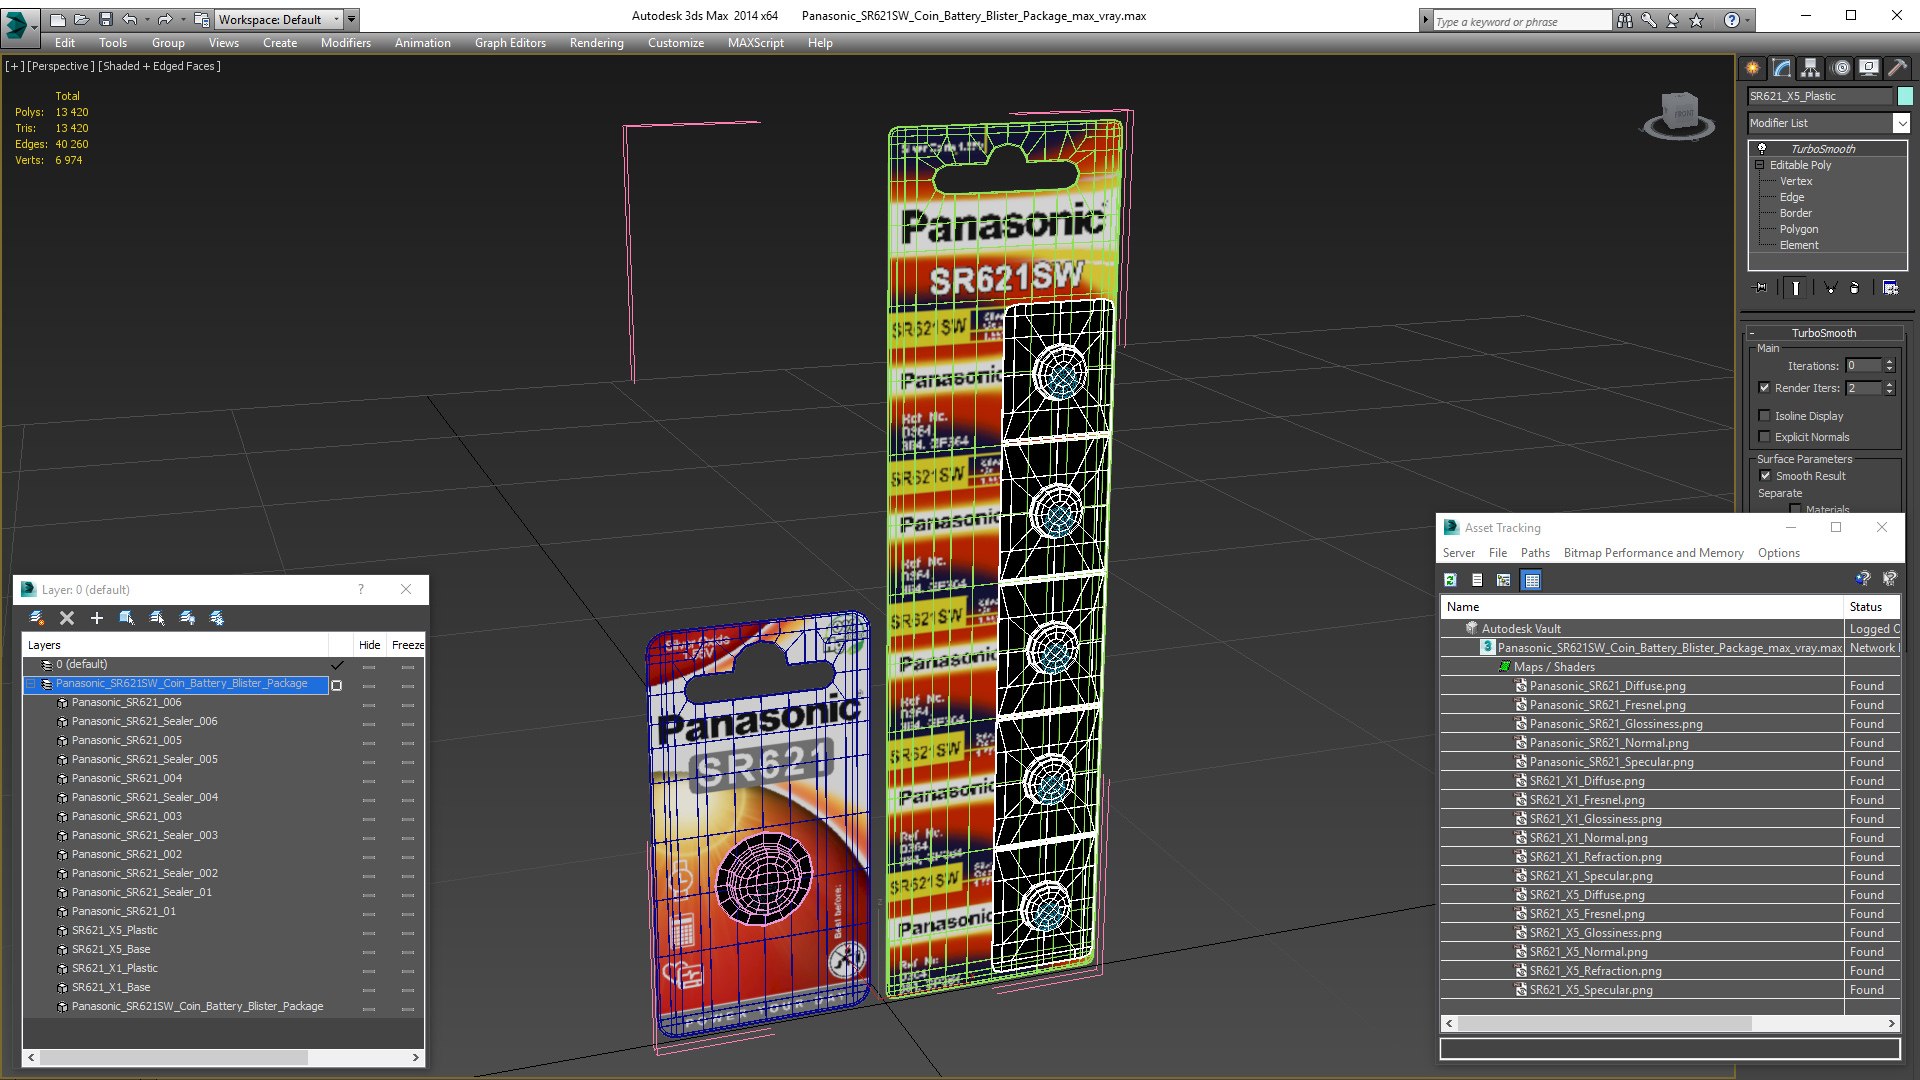Open the Paths menu in Asset Tracking
Screen dimensions: 1920x1080
click(x=1535, y=553)
